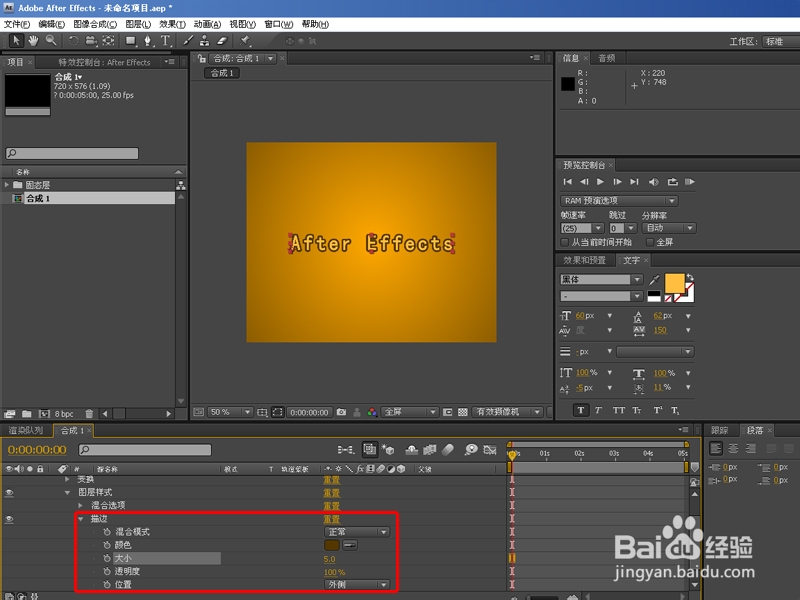Expand the 固态层 folder
The image size is (800, 600).
7,185
